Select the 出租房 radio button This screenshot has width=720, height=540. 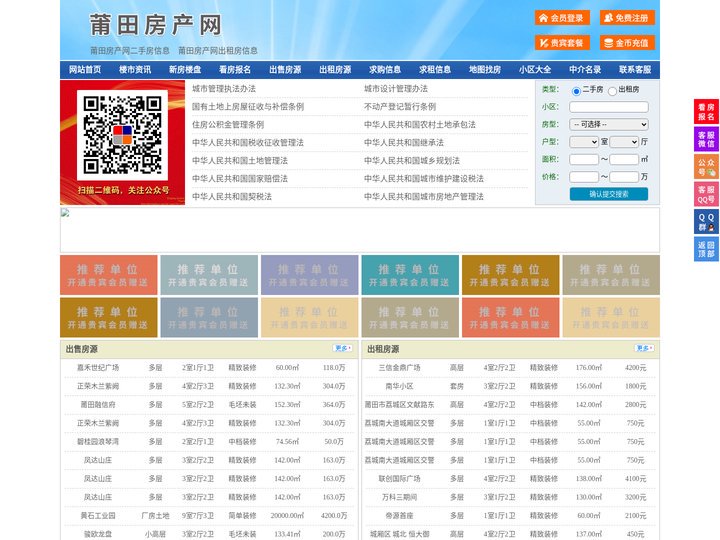(612, 91)
